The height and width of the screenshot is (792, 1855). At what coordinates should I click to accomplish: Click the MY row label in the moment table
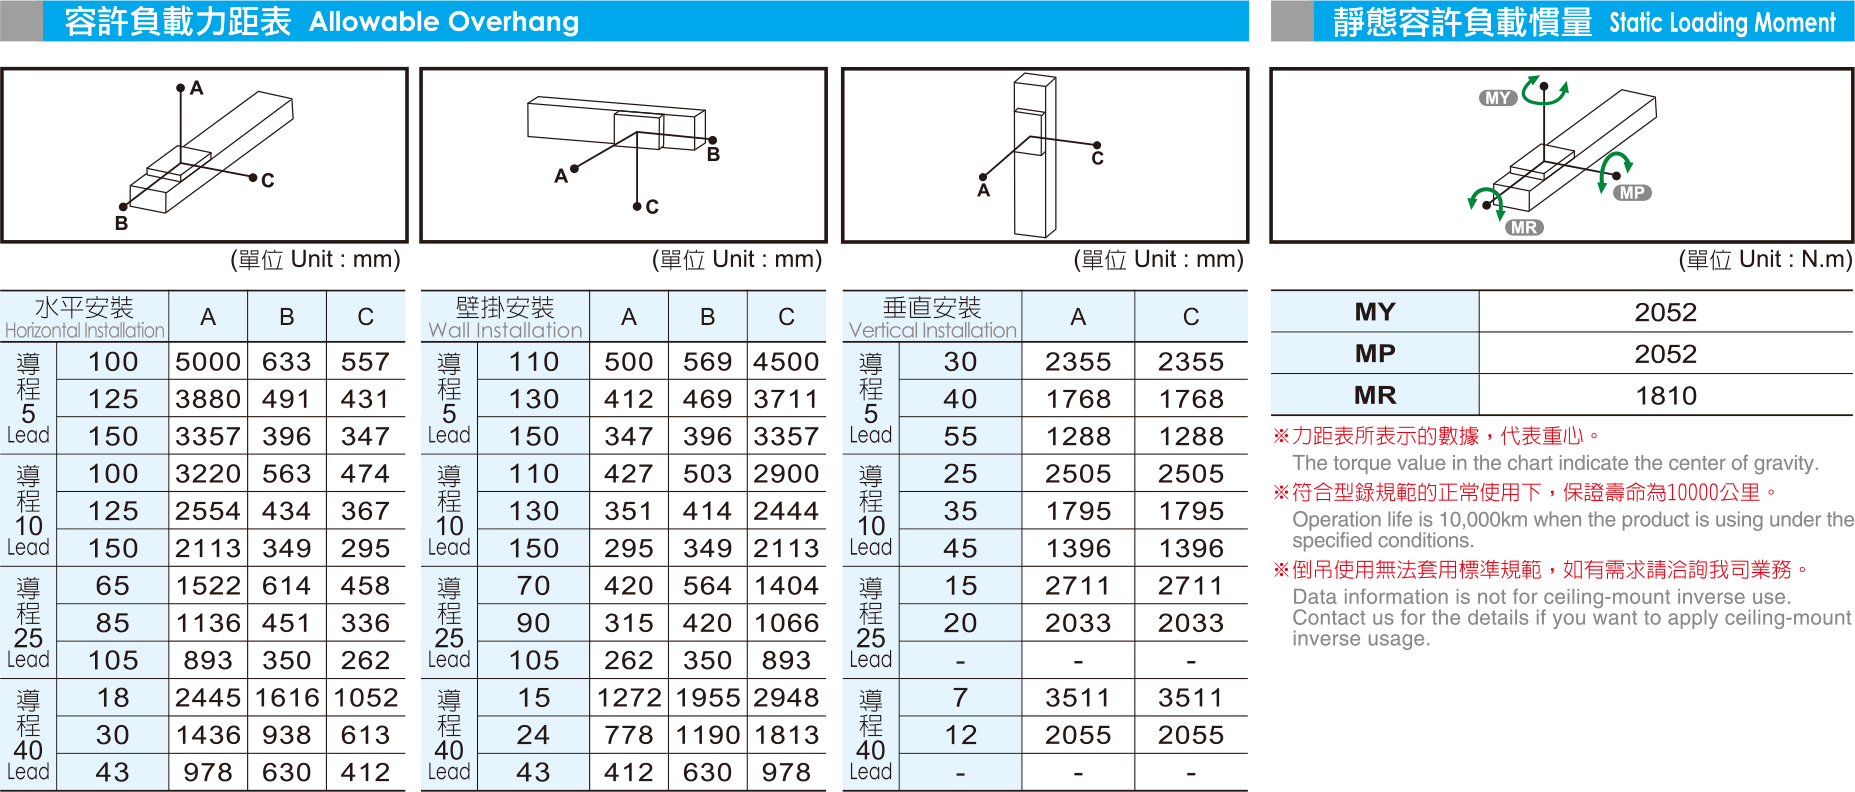[x=1374, y=312]
